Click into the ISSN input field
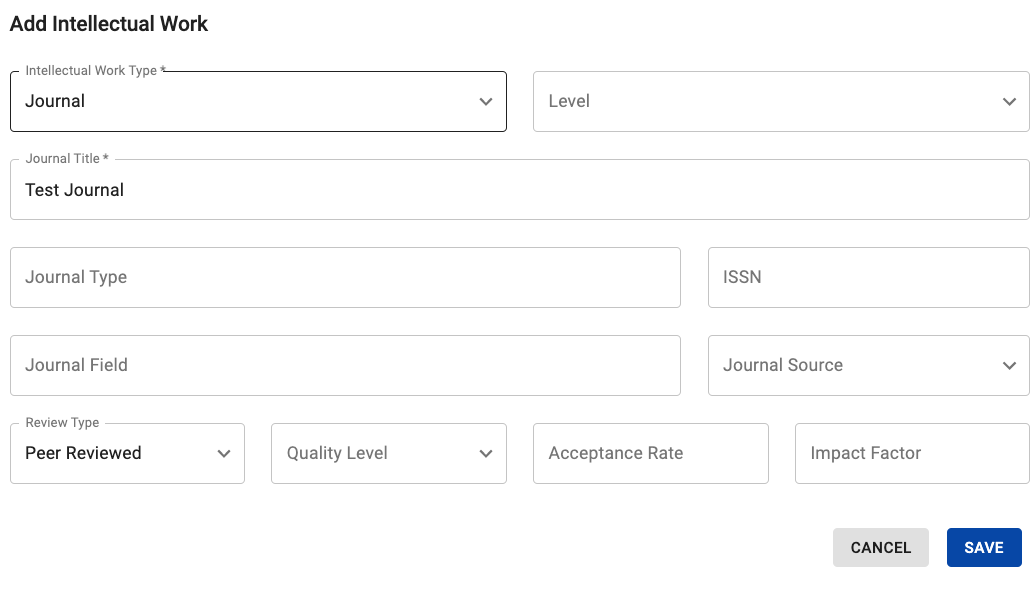The height and width of the screenshot is (600, 1035). [868, 278]
